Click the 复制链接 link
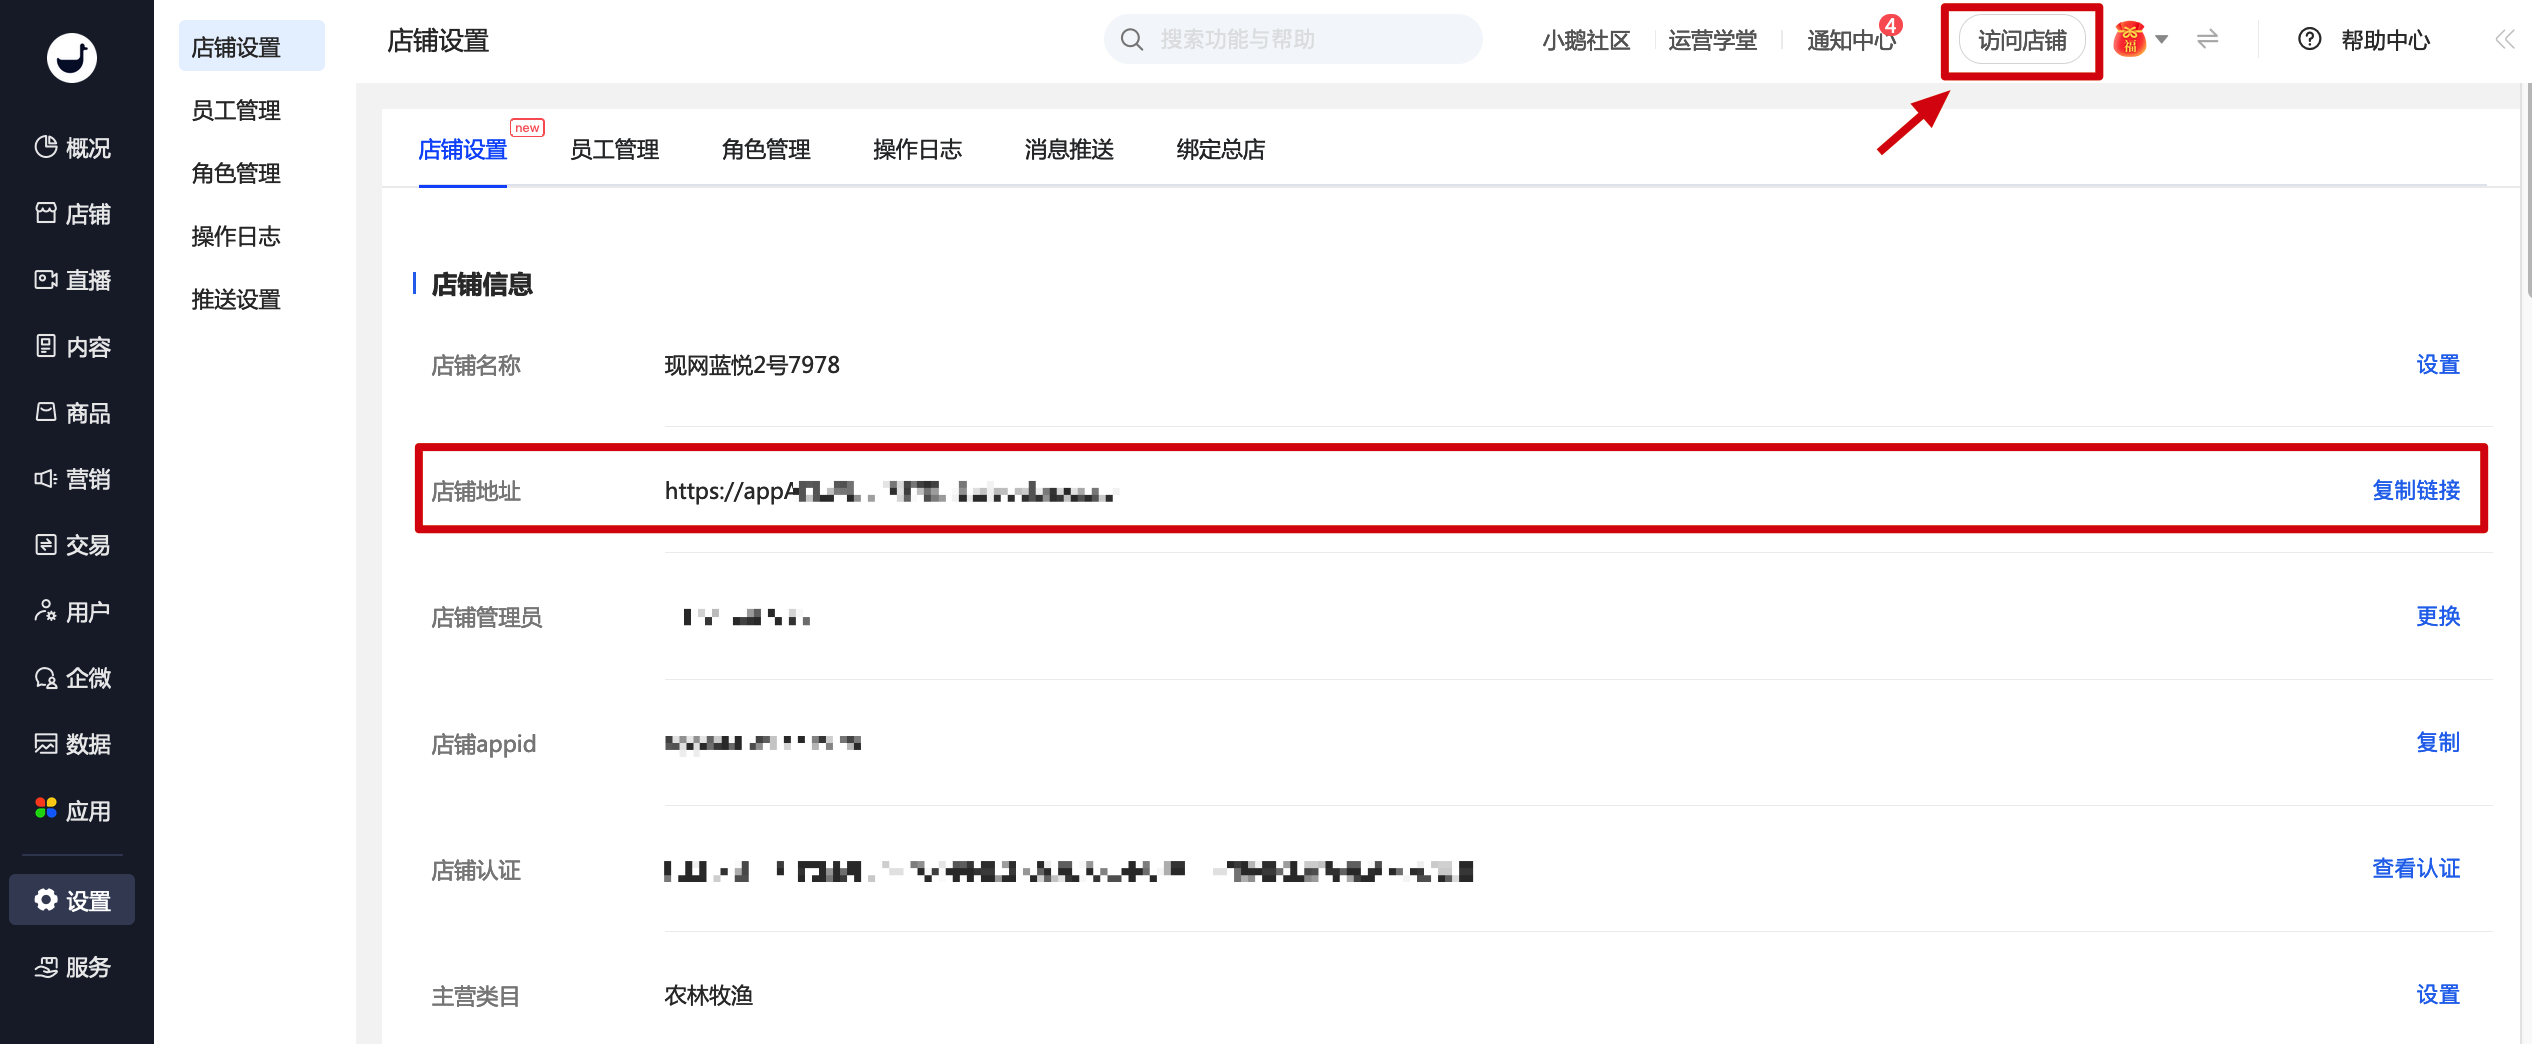The height and width of the screenshot is (1044, 2532). click(x=2416, y=490)
